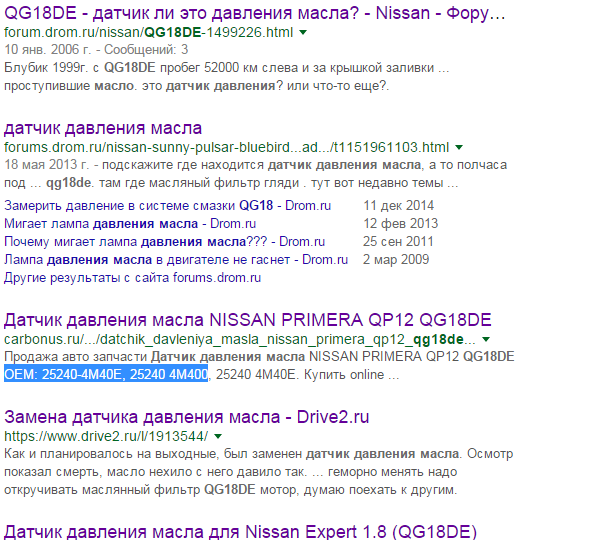Screen dimensions: 608x540
Task: Click date text '2 мар 2009'
Action: (396, 259)
